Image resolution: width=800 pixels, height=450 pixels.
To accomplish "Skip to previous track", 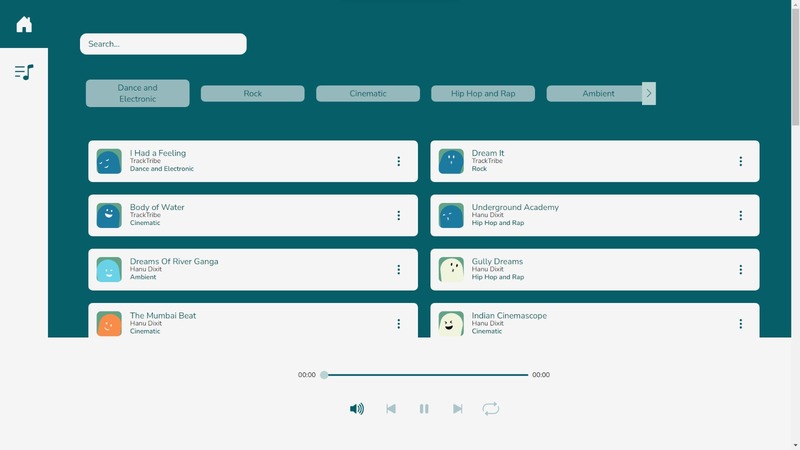I will [x=391, y=409].
